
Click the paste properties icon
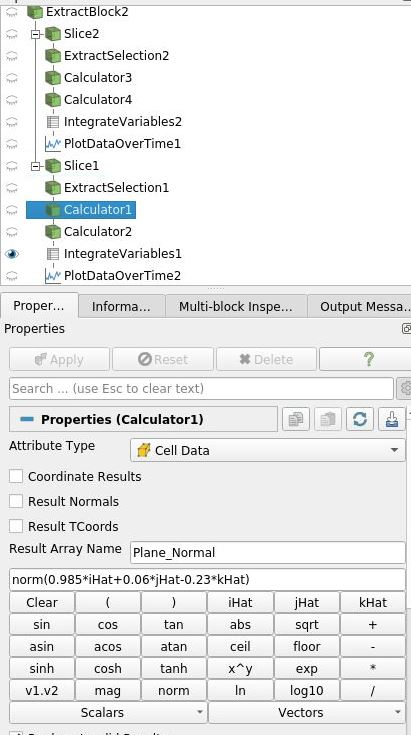tap(328, 419)
